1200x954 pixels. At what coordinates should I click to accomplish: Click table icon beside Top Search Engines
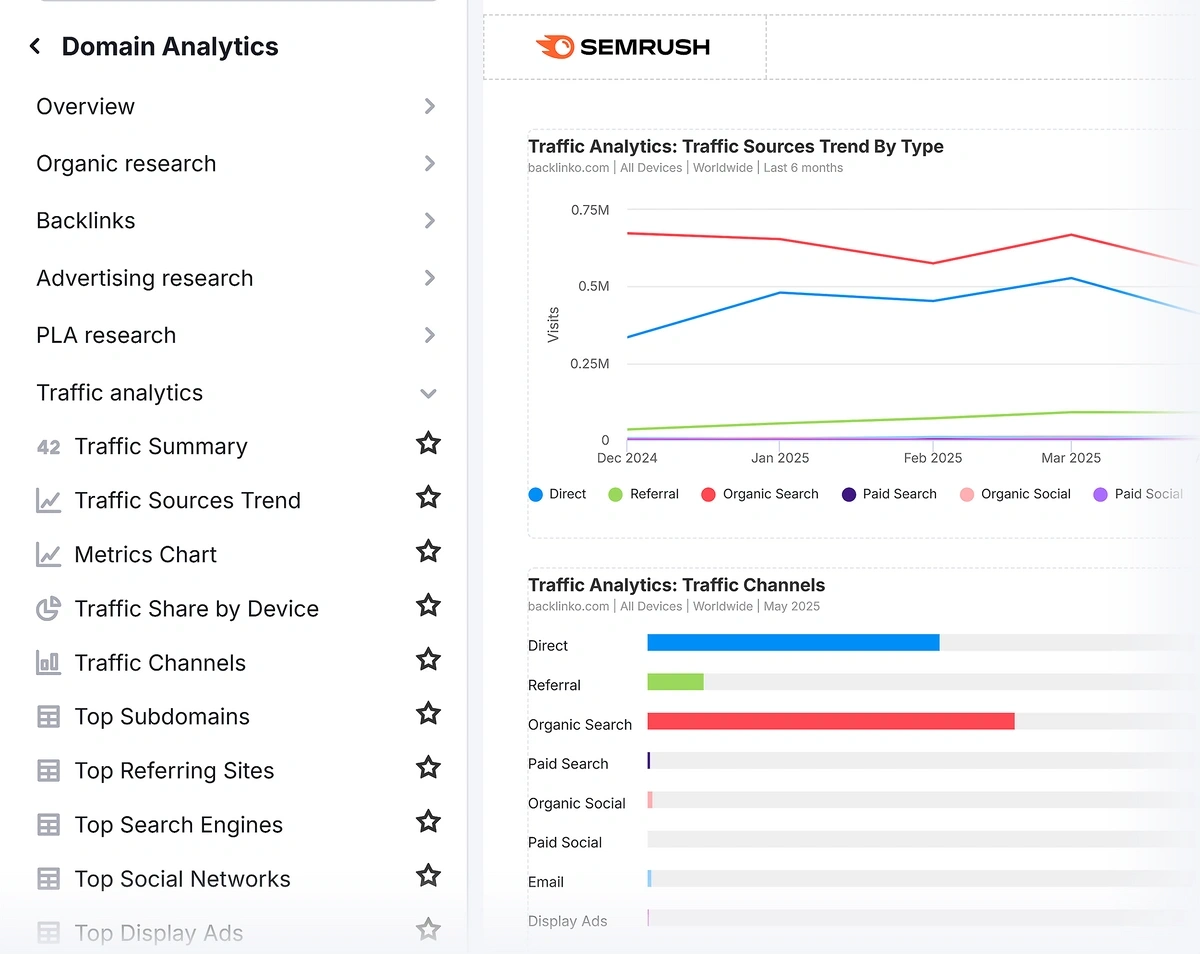pos(48,825)
